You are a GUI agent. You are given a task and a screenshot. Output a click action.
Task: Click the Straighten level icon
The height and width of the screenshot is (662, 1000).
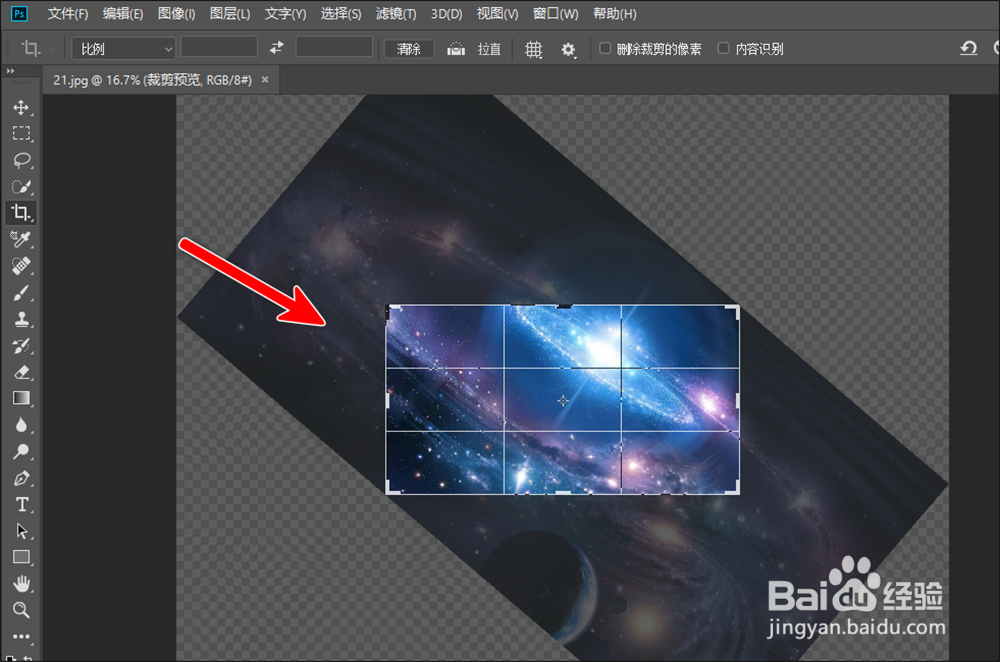[455, 48]
